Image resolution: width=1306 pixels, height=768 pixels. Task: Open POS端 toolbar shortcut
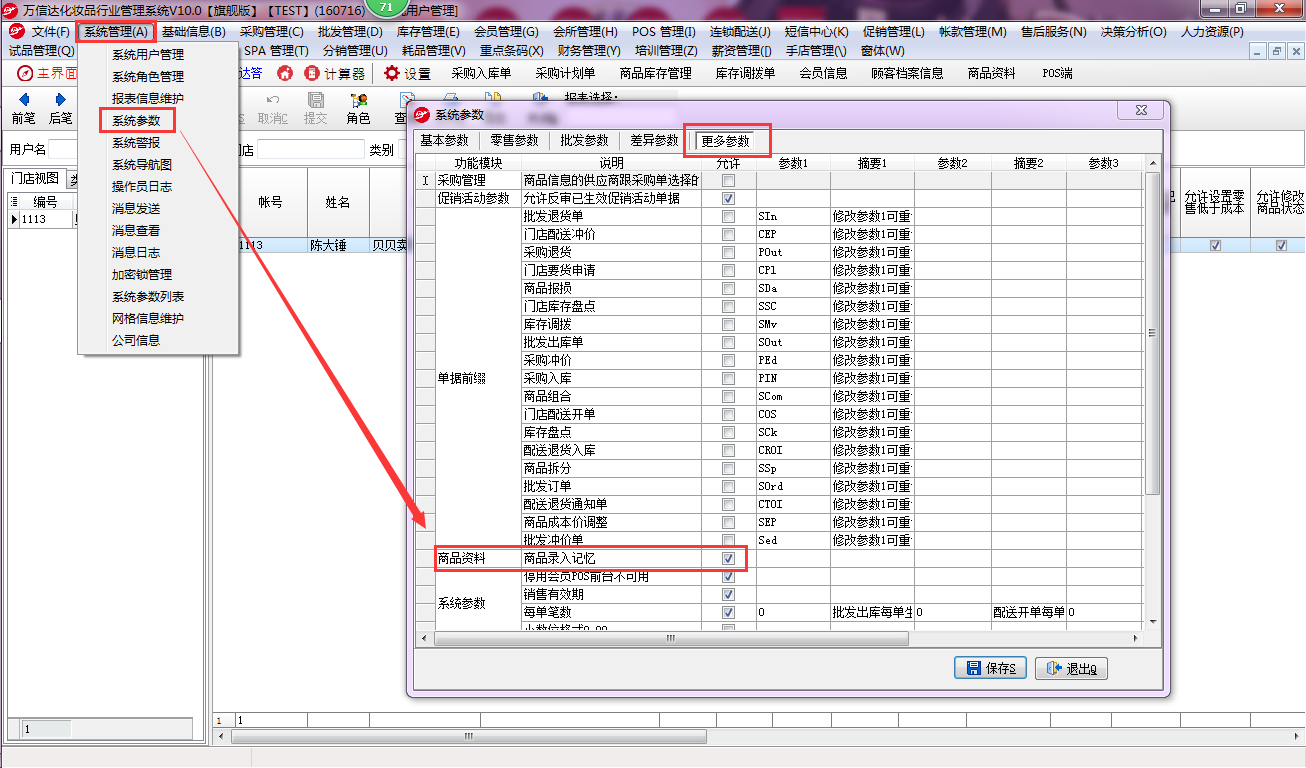click(1057, 73)
